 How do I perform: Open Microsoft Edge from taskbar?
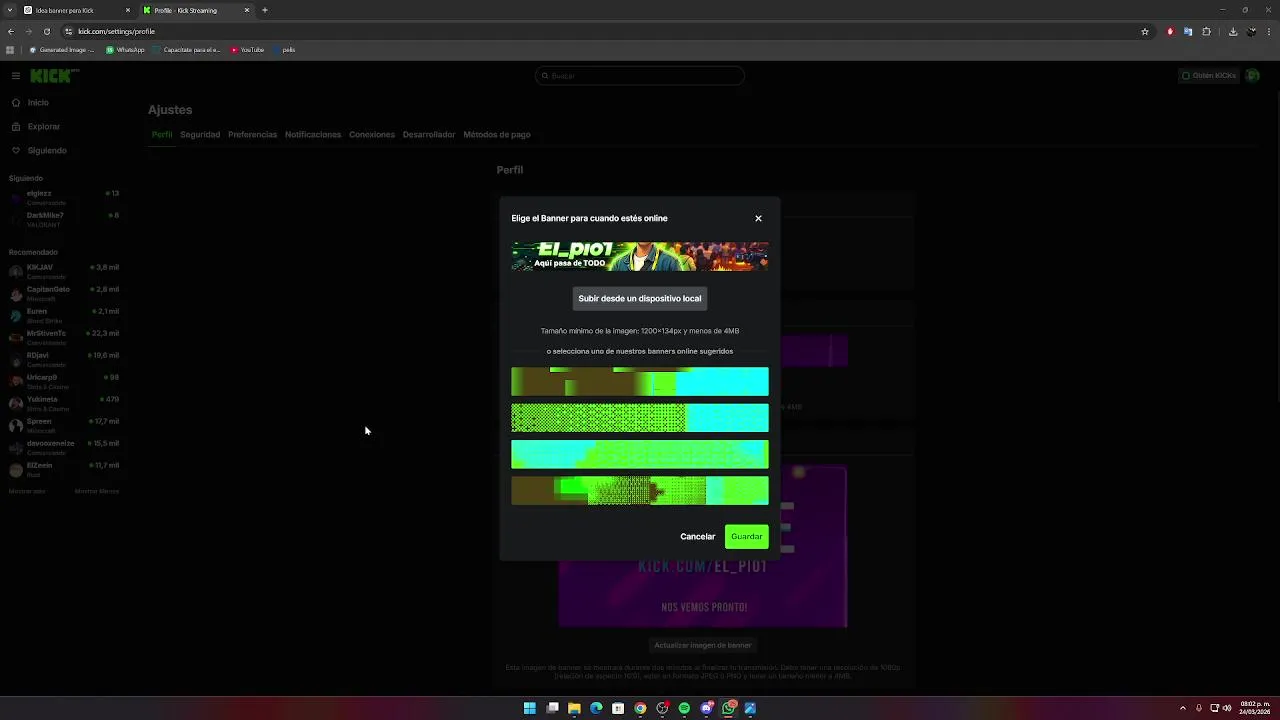(x=596, y=708)
